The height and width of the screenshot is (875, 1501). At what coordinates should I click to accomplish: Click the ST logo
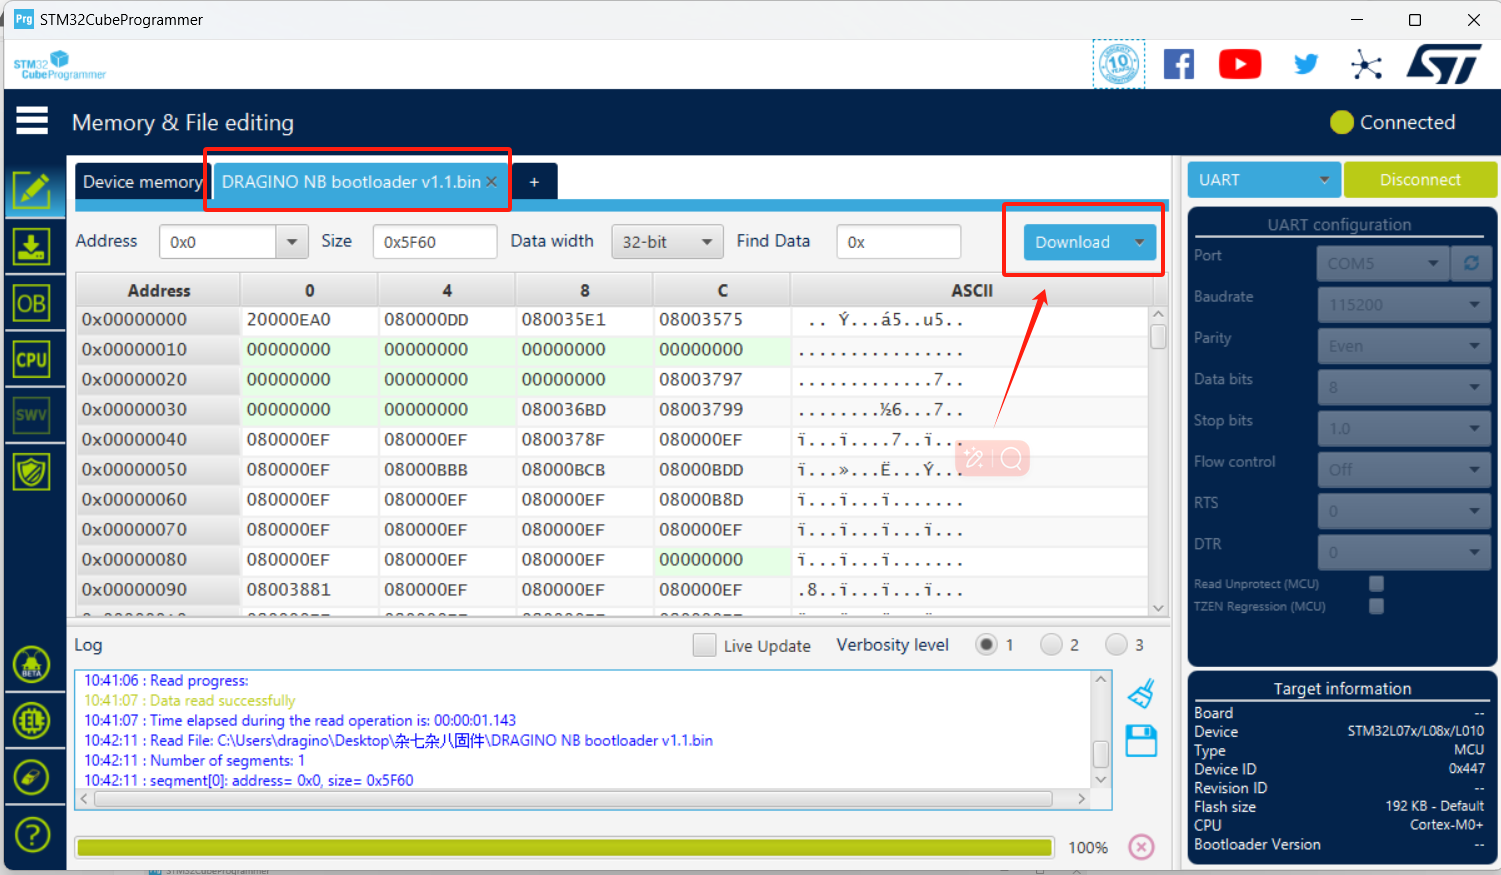pyautogui.click(x=1444, y=65)
